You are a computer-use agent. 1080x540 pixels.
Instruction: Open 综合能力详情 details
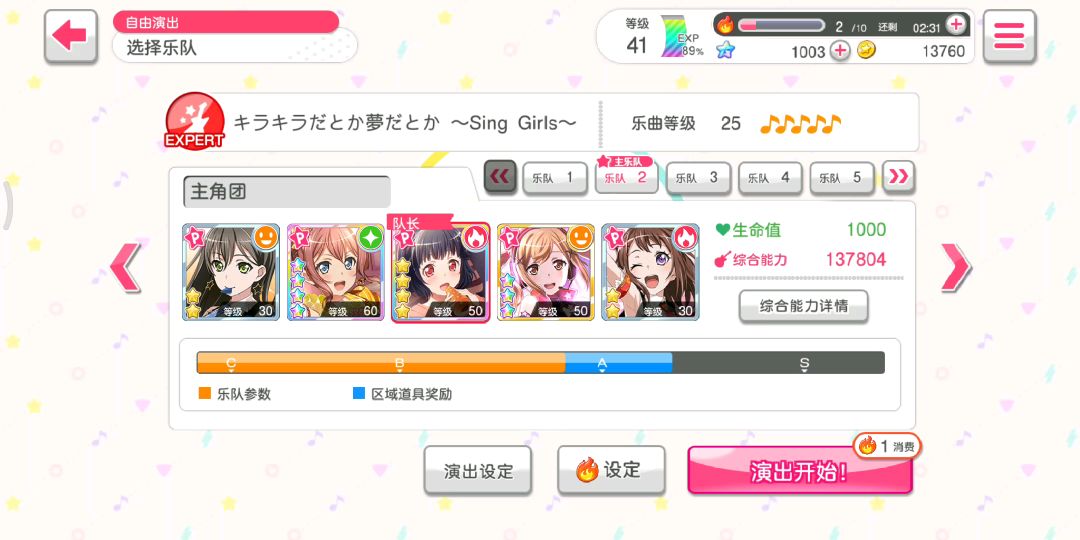pos(803,307)
